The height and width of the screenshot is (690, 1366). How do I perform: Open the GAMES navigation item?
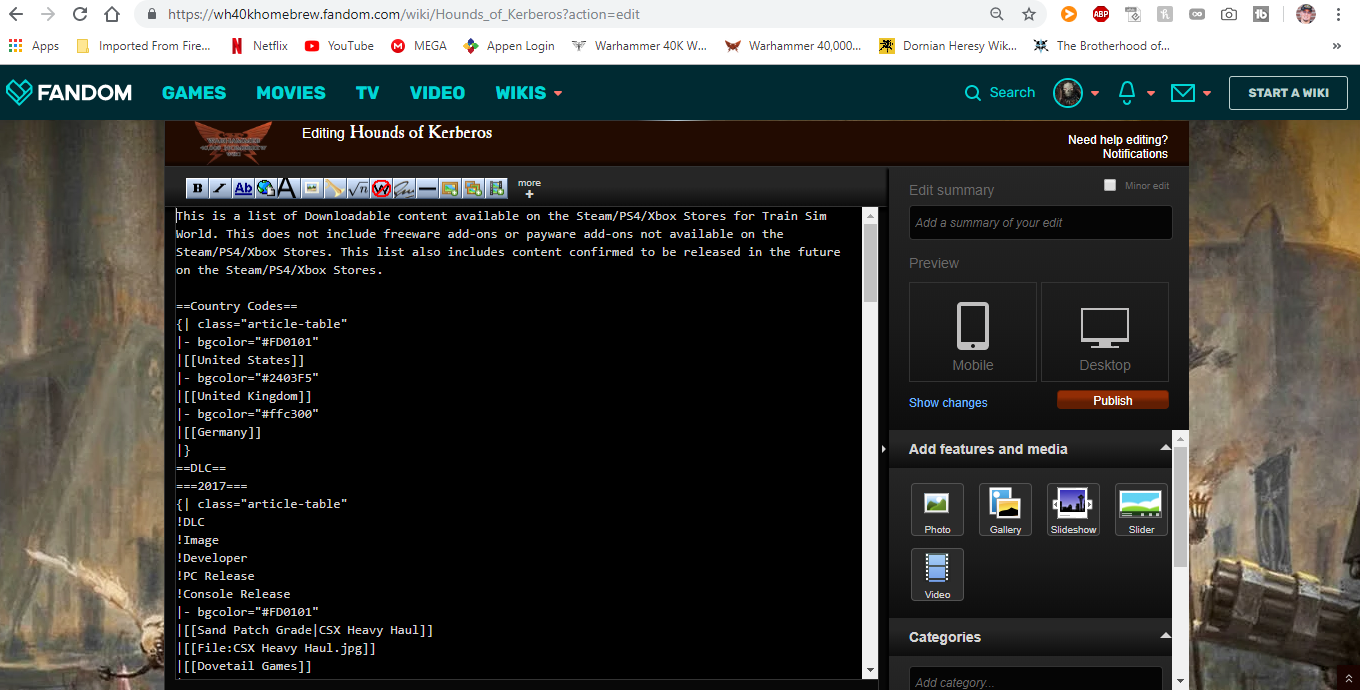pyautogui.click(x=194, y=93)
